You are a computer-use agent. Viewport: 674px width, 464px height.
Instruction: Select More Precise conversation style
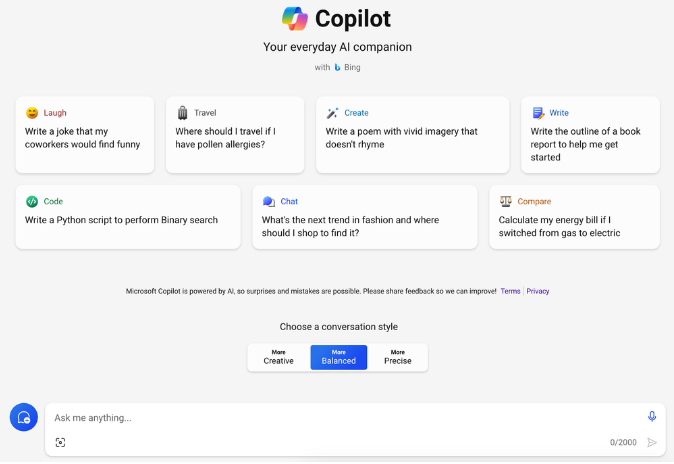(398, 357)
